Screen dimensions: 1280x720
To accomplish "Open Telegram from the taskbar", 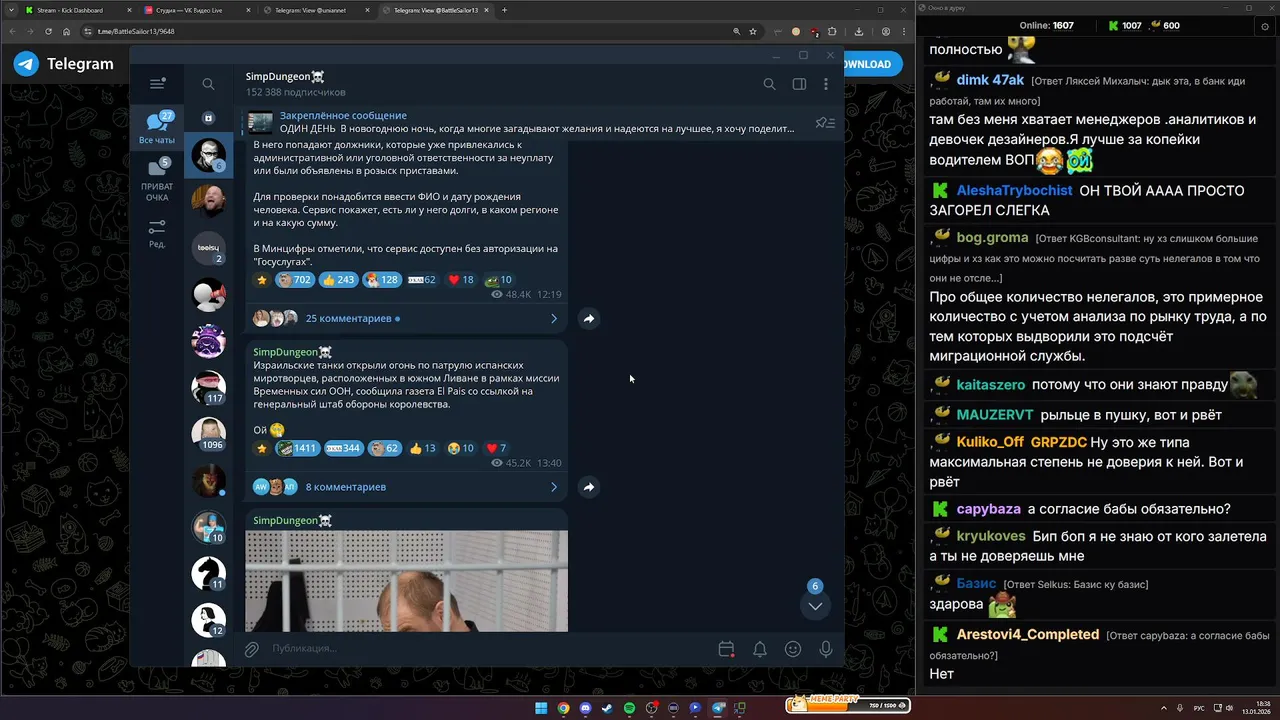I will pyautogui.click(x=718, y=708).
